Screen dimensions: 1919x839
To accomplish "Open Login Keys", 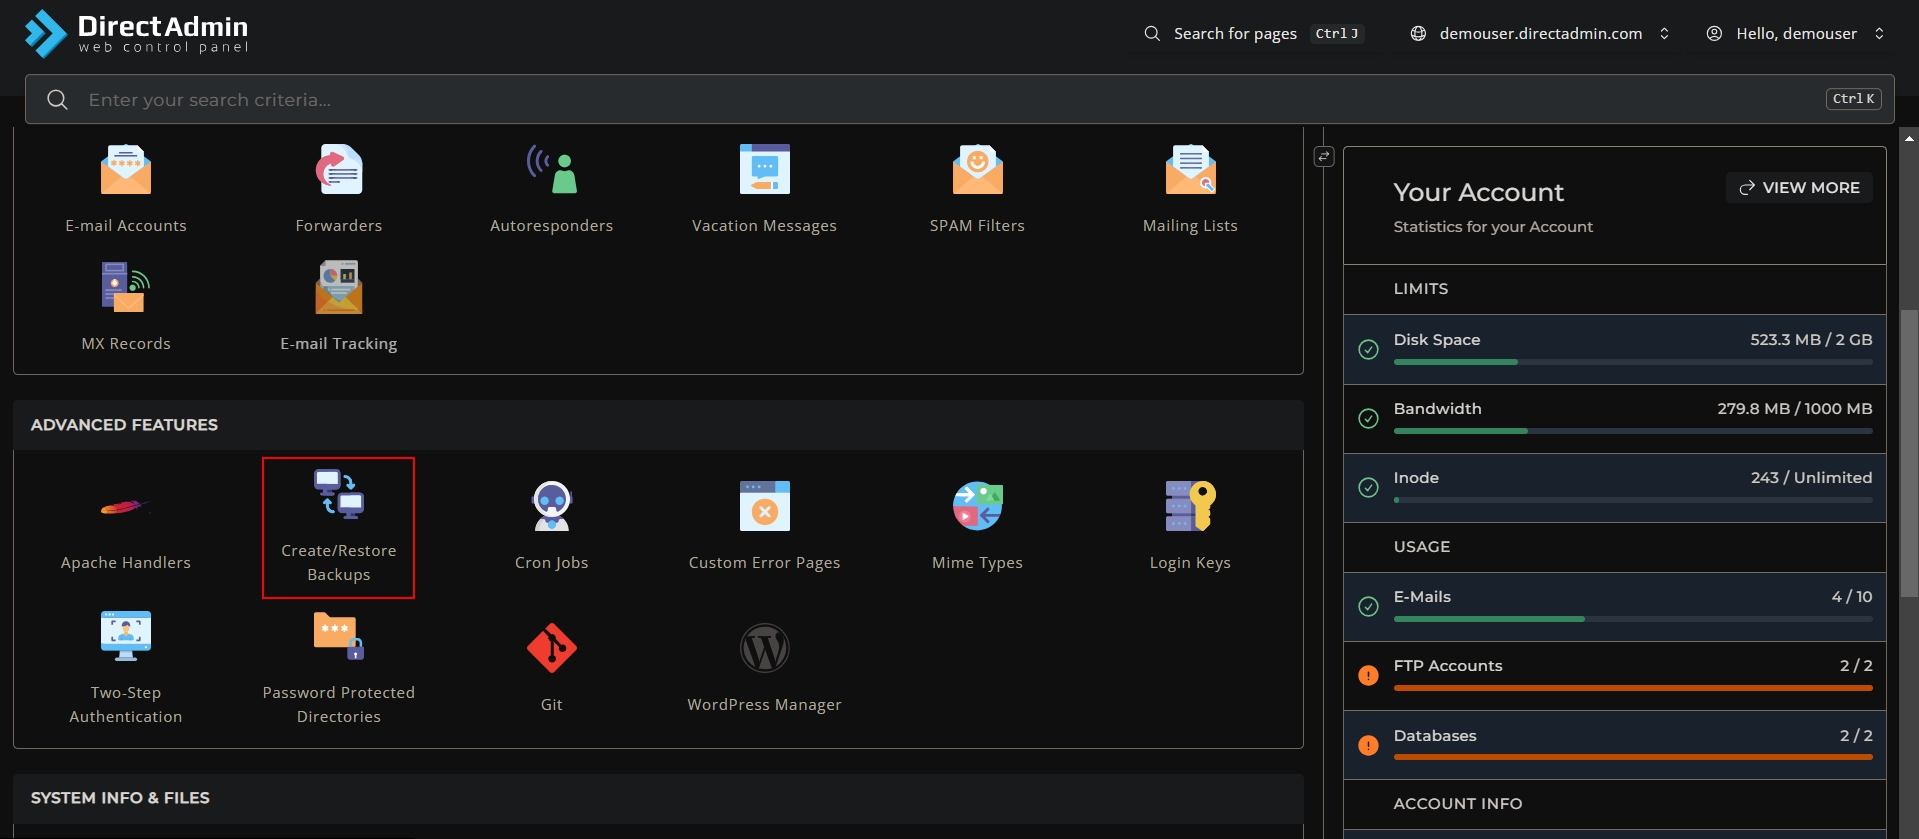I will pyautogui.click(x=1189, y=507).
